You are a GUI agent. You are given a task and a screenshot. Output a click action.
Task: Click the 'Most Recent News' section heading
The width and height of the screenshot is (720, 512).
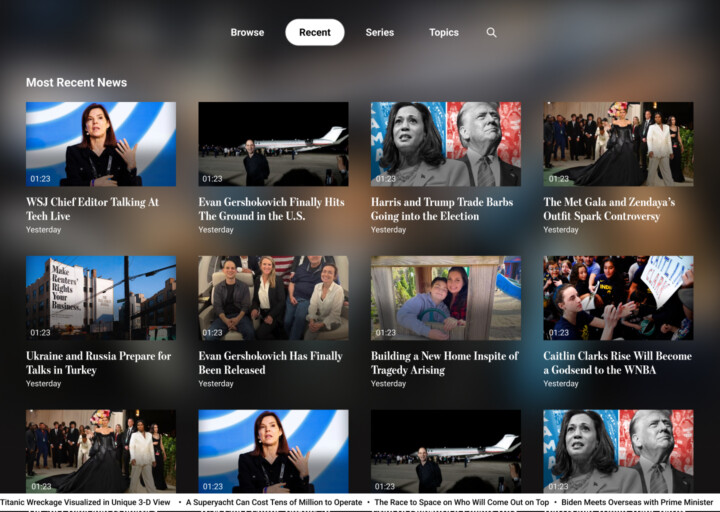pos(77,83)
